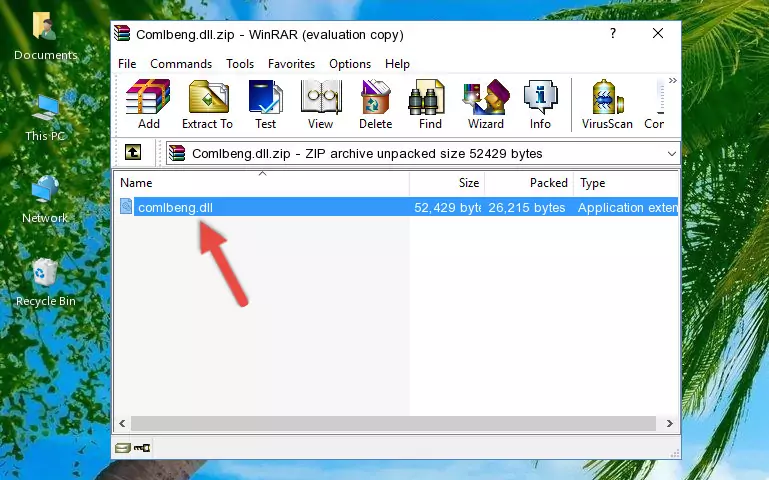769x480 pixels.
Task: Click the comlbeng.dll file icon
Action: (x=126, y=206)
